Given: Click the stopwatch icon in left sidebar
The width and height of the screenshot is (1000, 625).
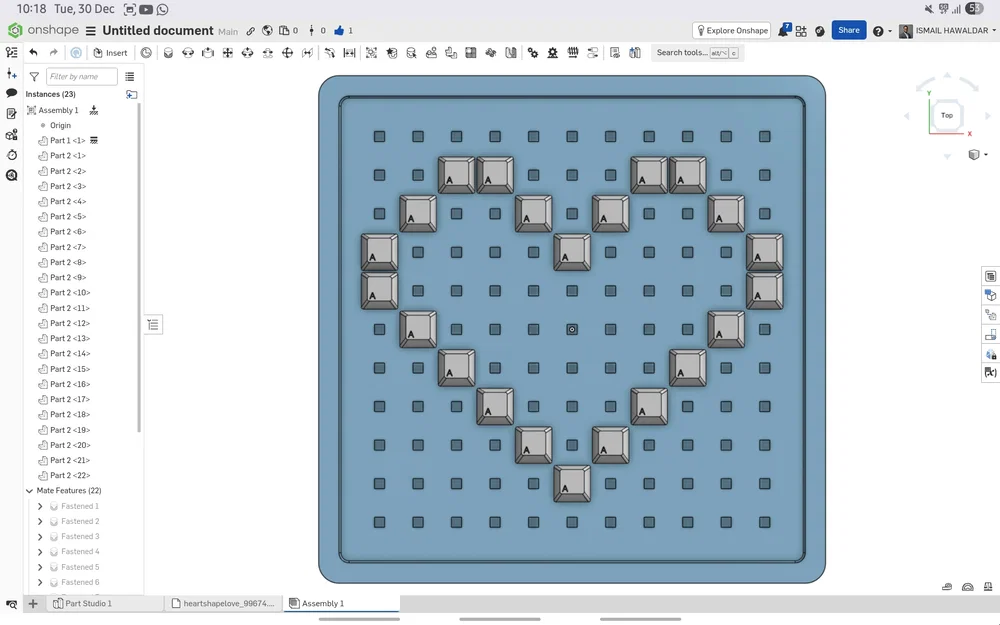Looking at the screenshot, I should coord(11,155).
